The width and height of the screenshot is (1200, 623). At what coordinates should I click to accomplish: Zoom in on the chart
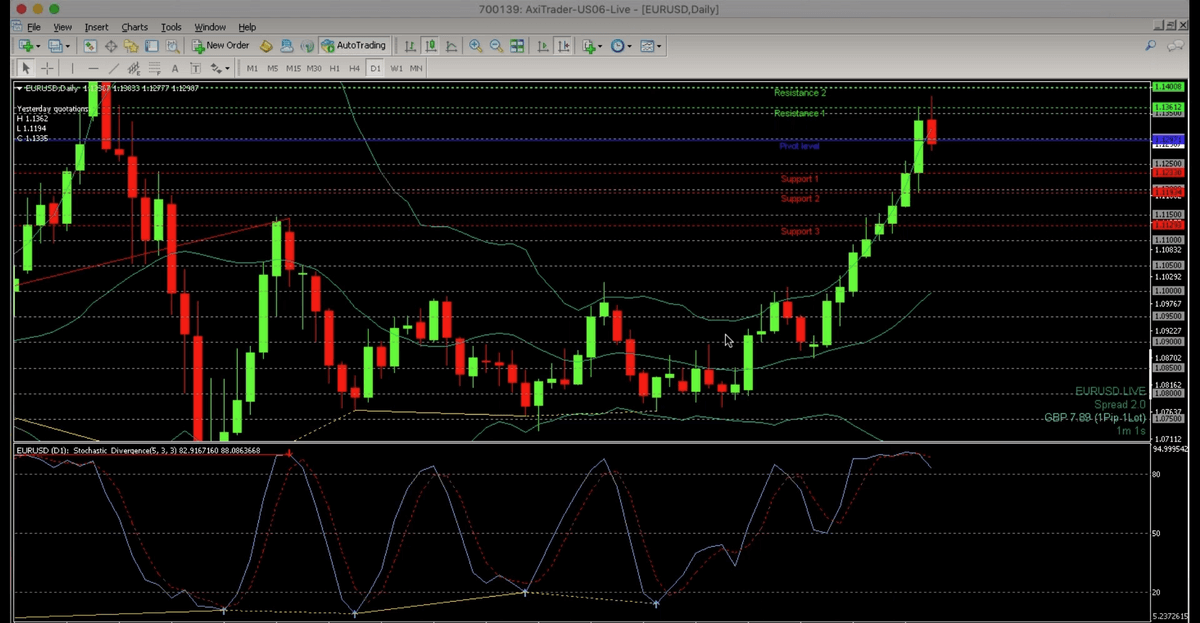coord(476,46)
